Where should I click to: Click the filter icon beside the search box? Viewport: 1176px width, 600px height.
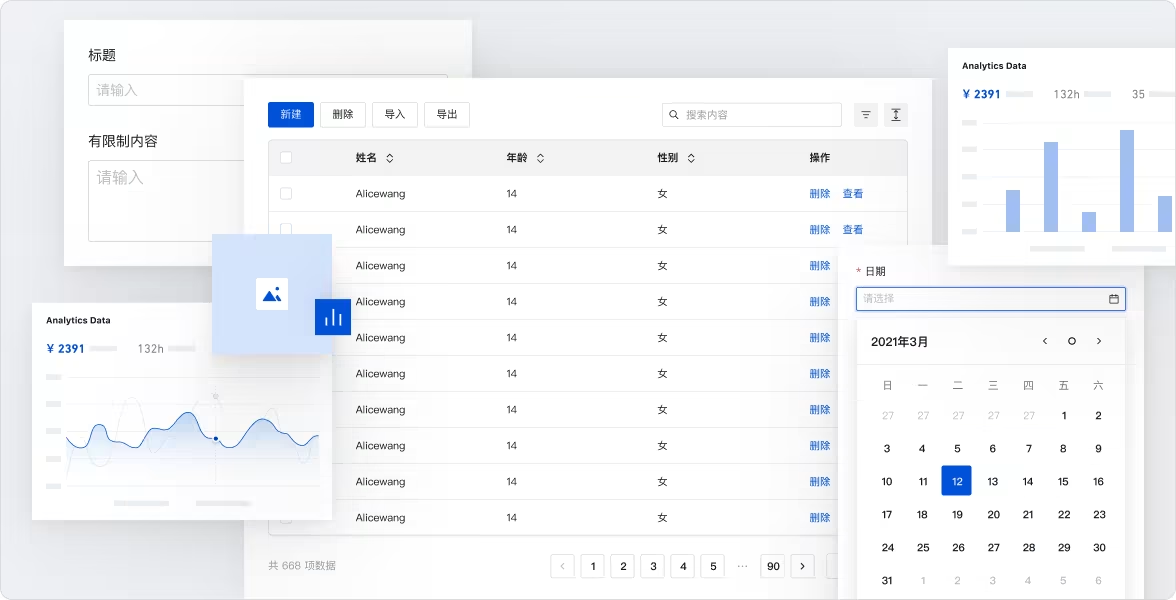click(x=866, y=115)
